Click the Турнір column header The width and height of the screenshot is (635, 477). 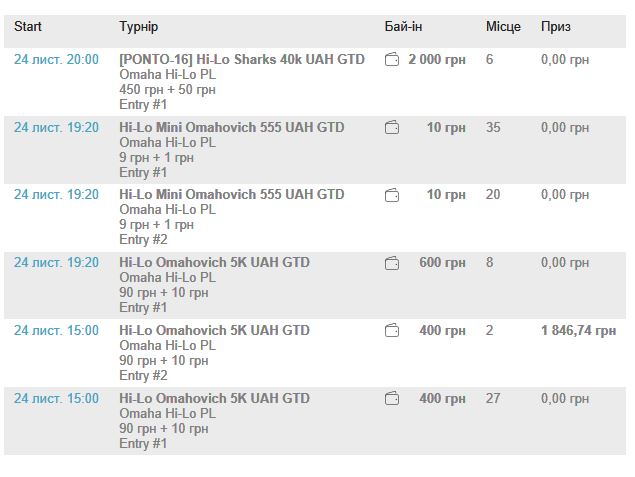138,26
